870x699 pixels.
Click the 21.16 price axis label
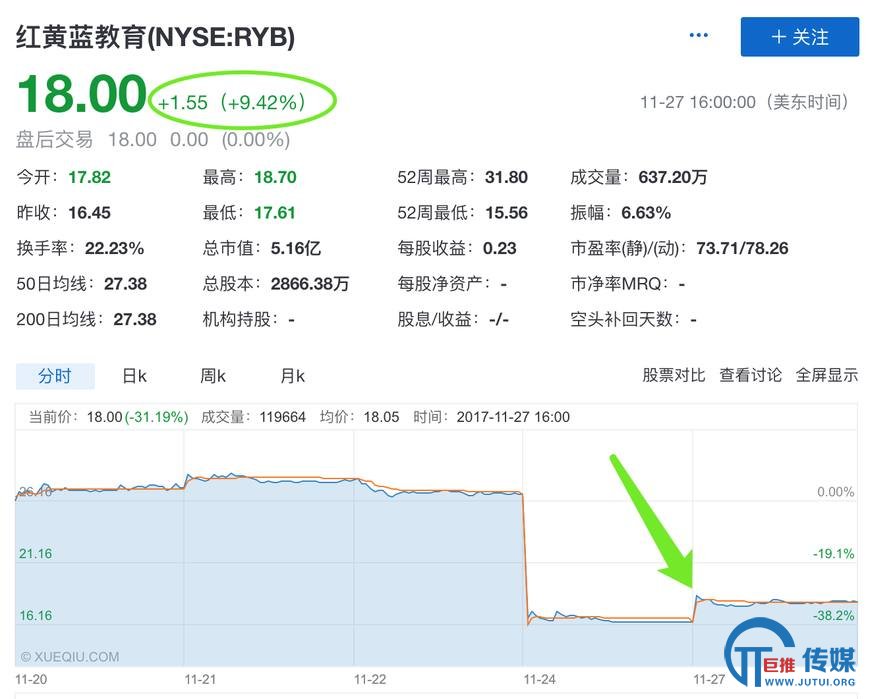point(36,554)
